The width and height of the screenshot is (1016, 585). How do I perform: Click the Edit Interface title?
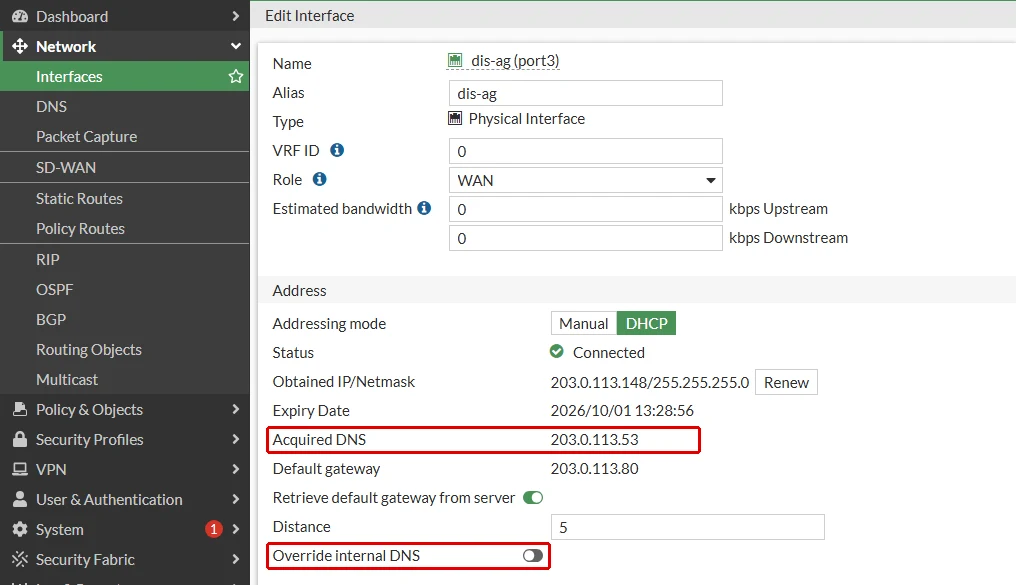(310, 16)
